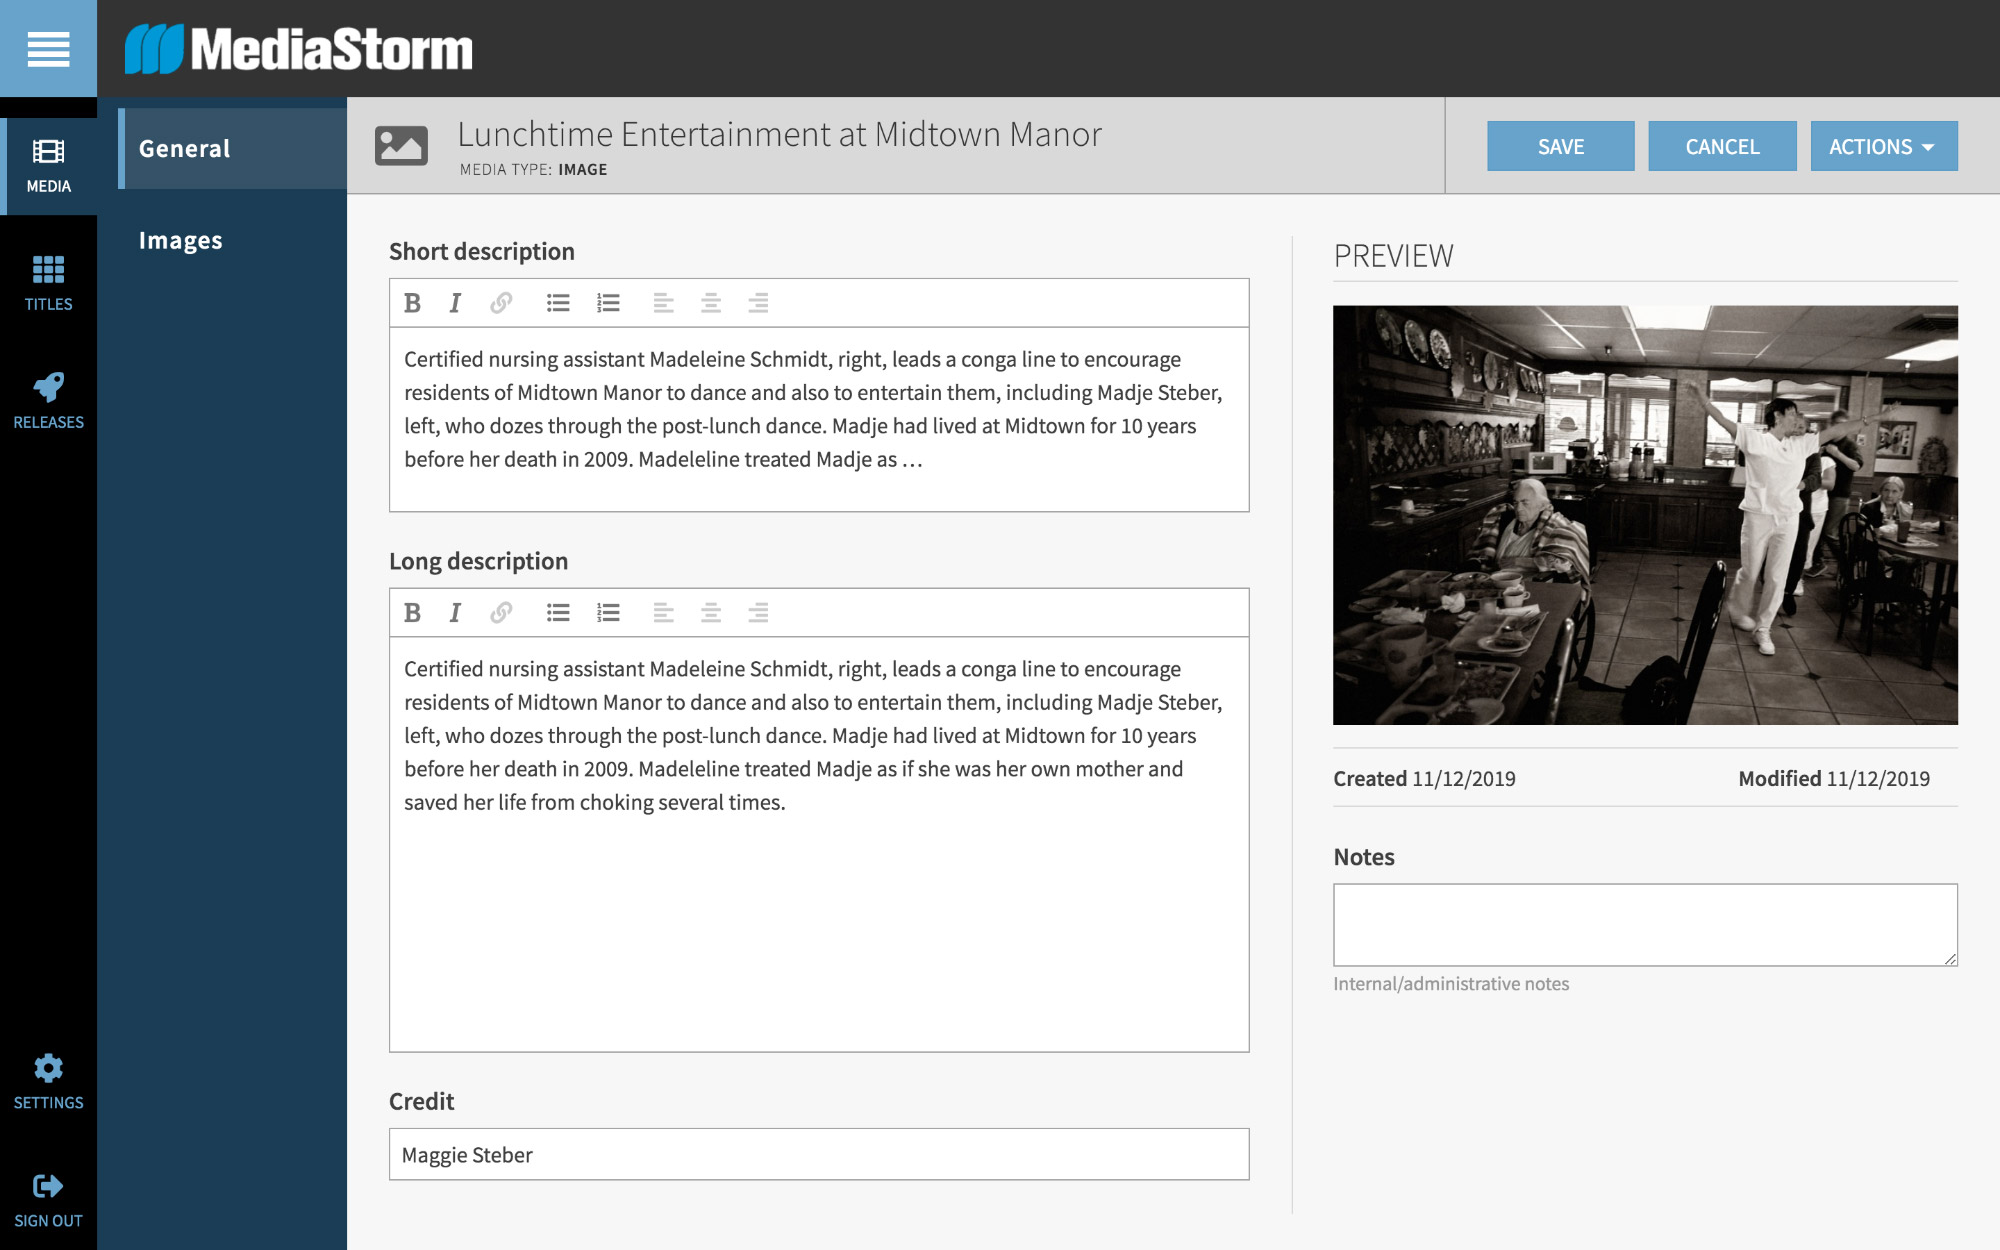Click the preview photo thumbnail

pos(1644,515)
